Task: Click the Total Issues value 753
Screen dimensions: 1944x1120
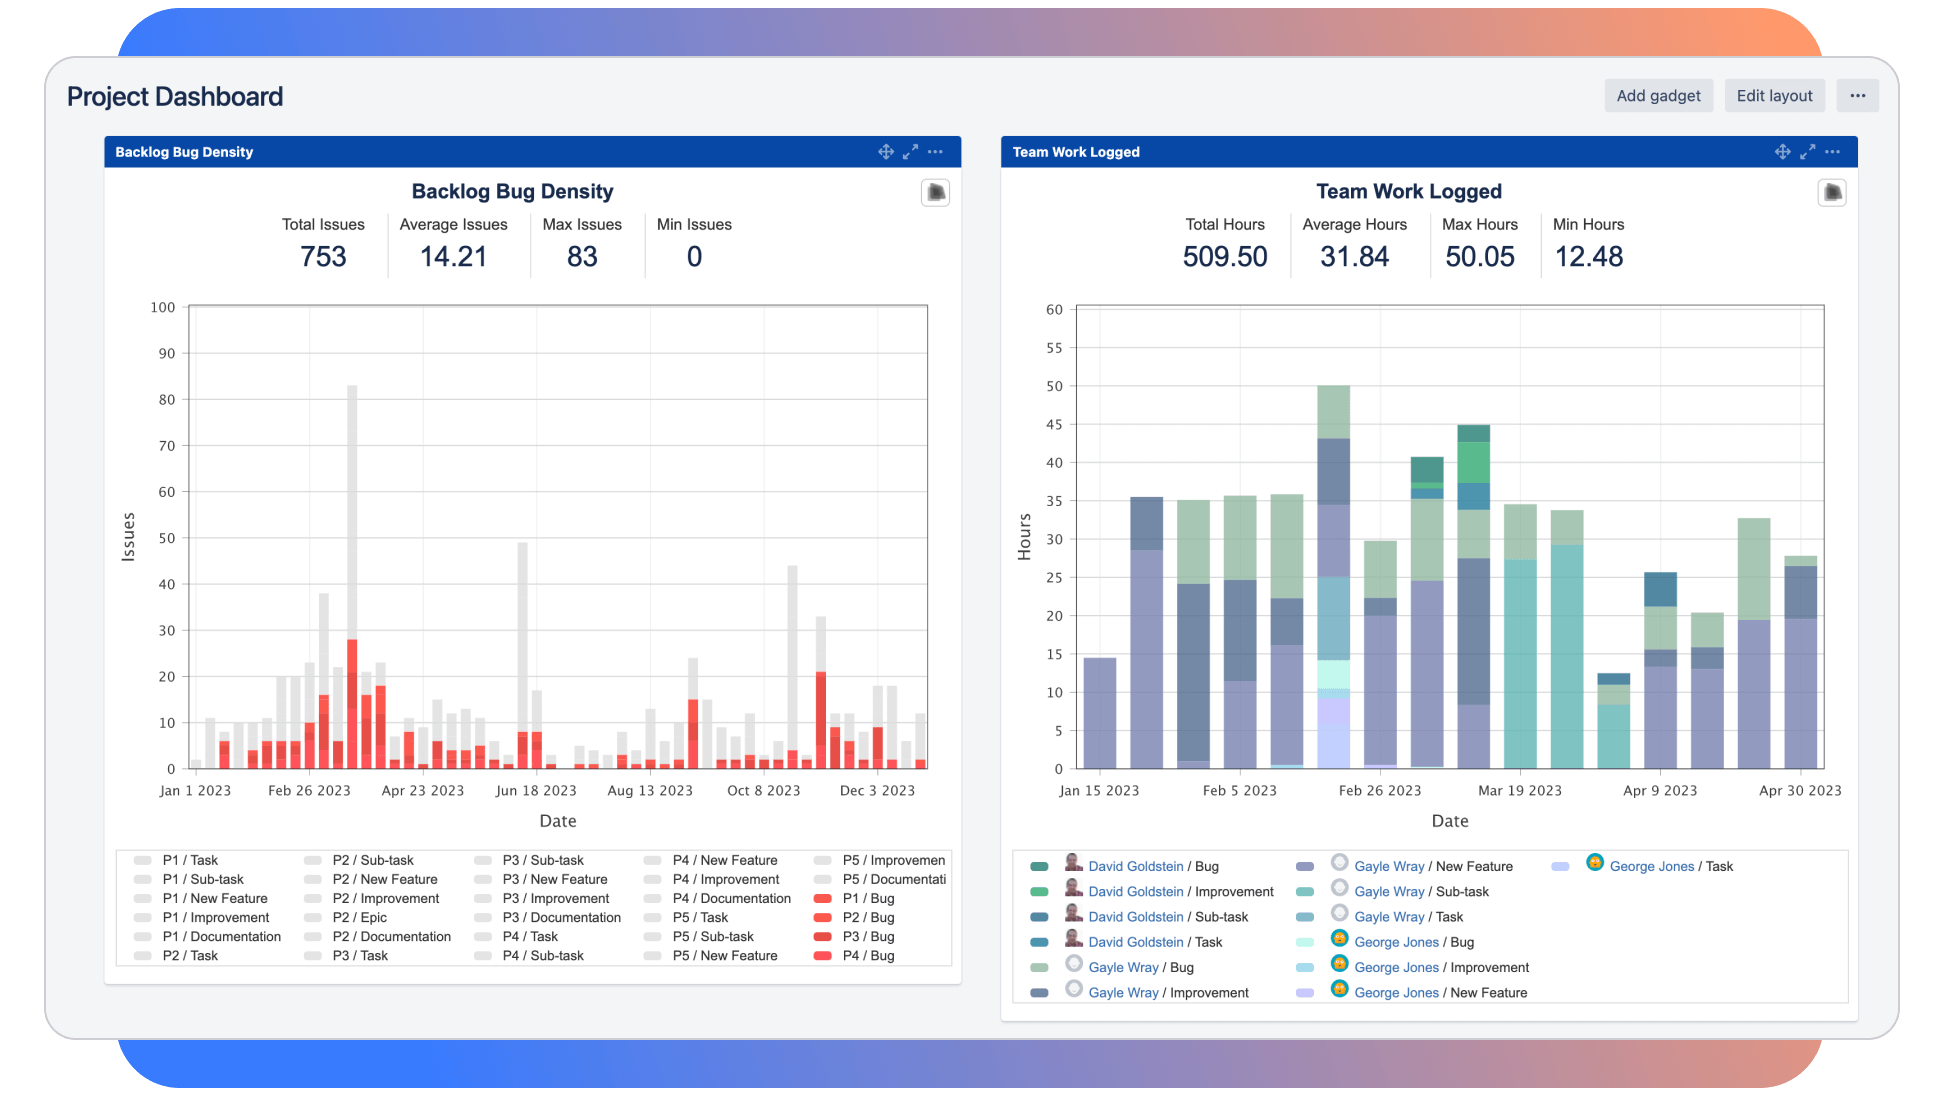Action: tap(323, 257)
